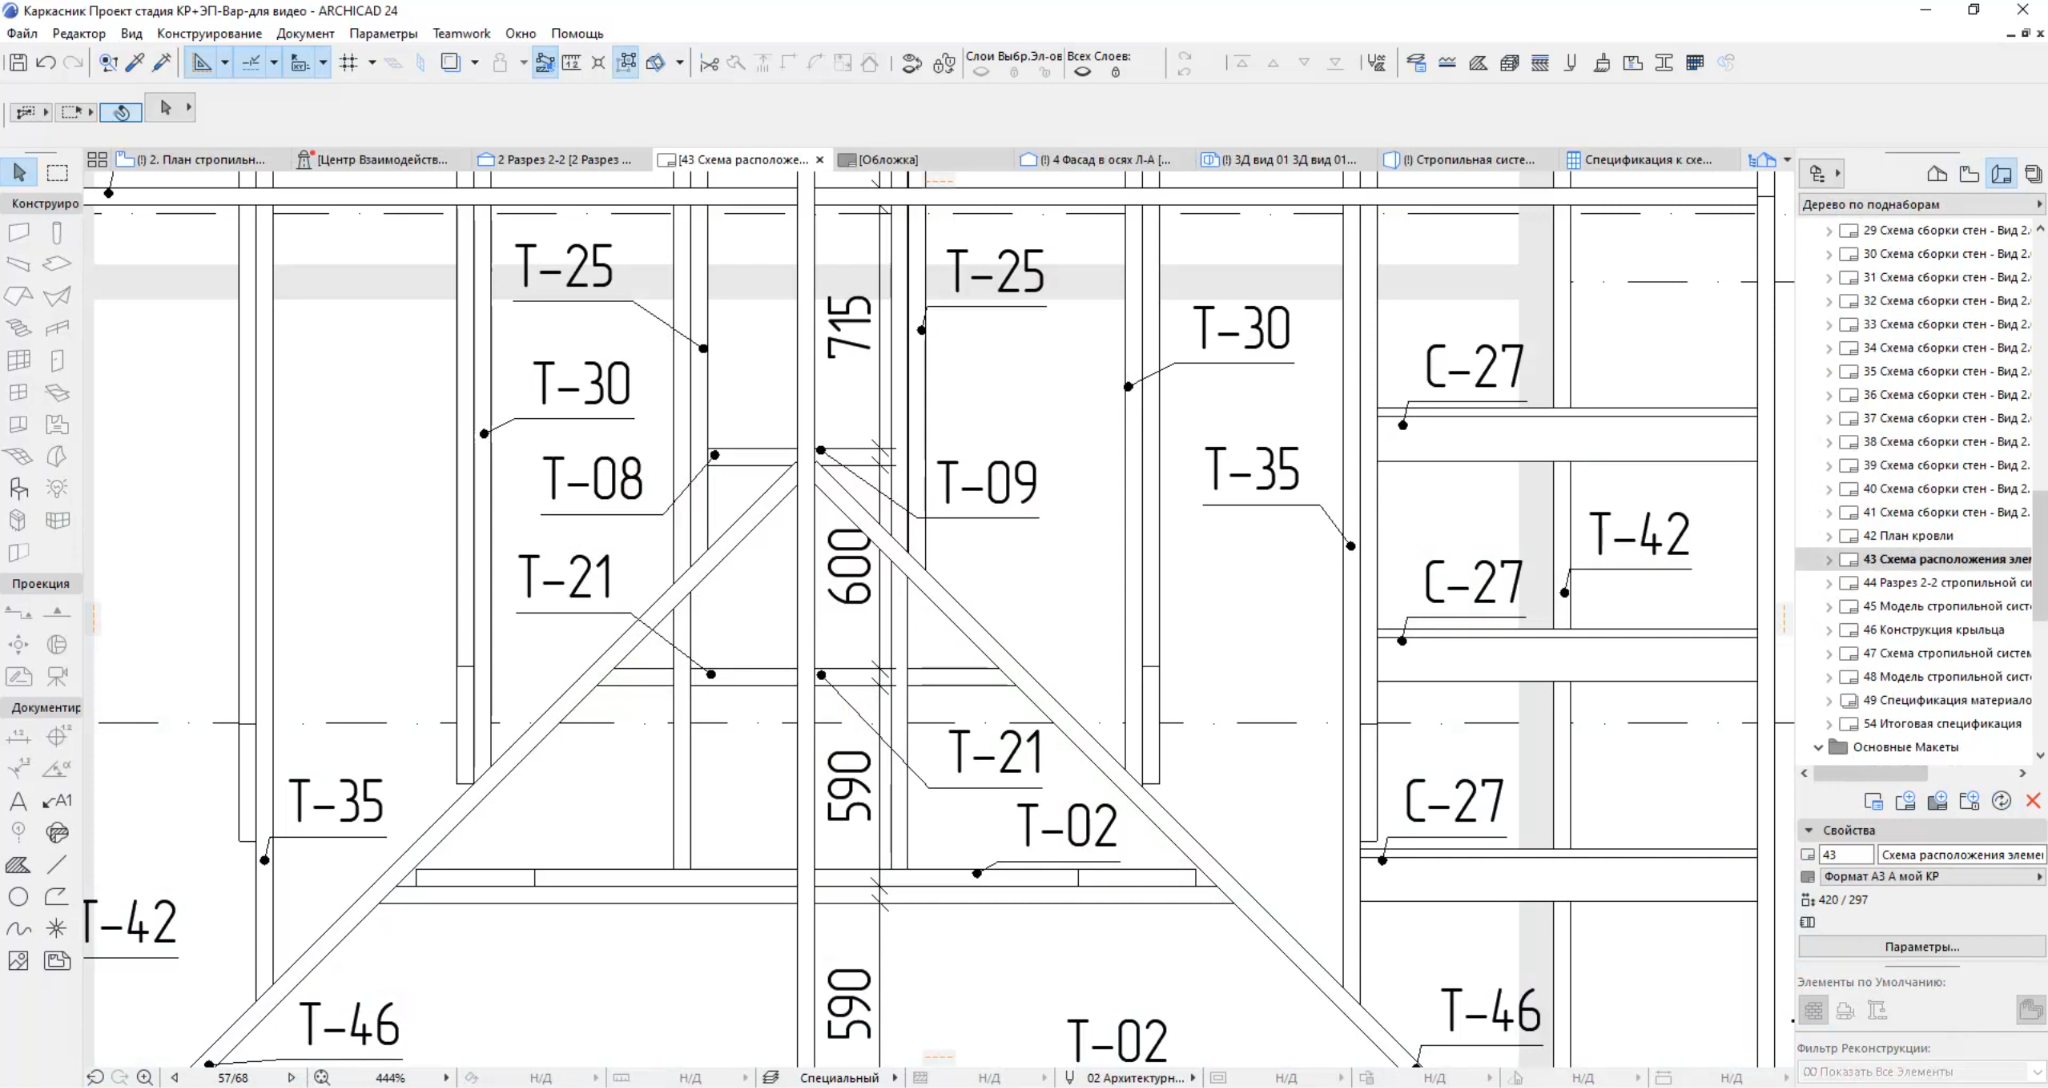Collapse the Основные Макеты folder

1819,748
